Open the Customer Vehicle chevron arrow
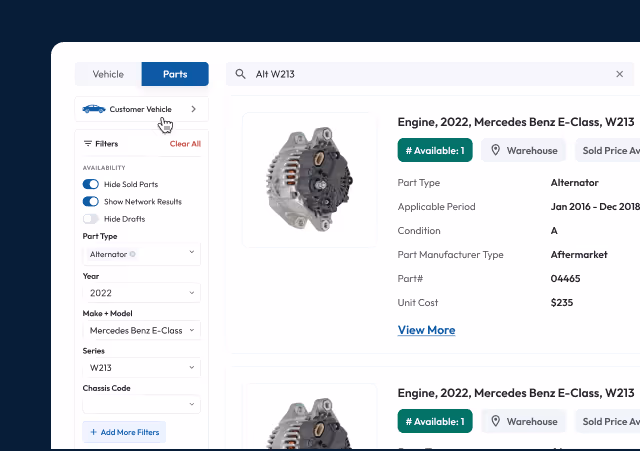The image size is (640, 451). point(193,109)
